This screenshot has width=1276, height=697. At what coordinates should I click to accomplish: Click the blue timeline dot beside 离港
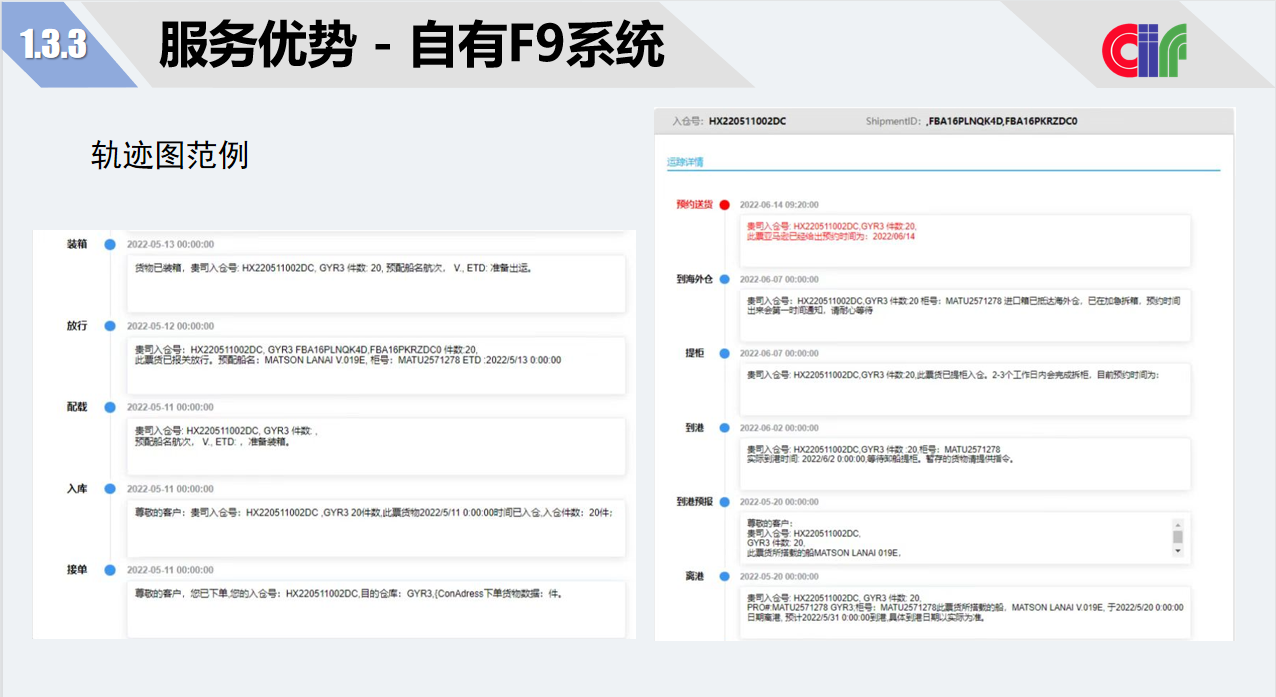(x=724, y=576)
